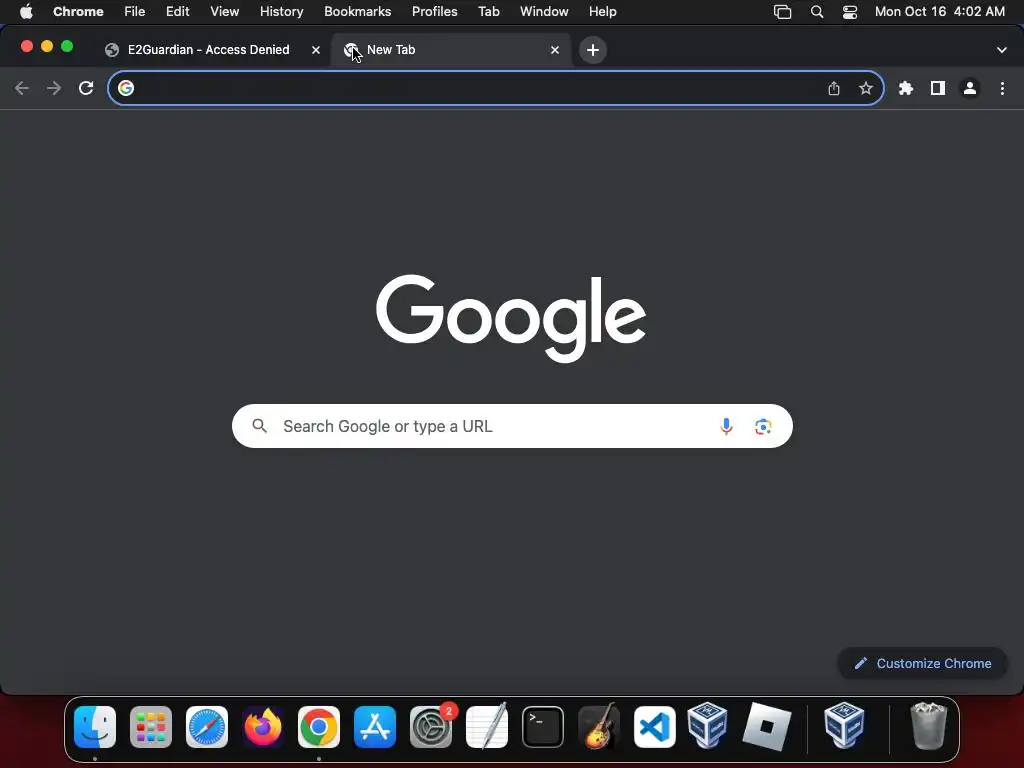This screenshot has height=768, width=1024.
Task: Open the File menu
Action: (x=135, y=11)
